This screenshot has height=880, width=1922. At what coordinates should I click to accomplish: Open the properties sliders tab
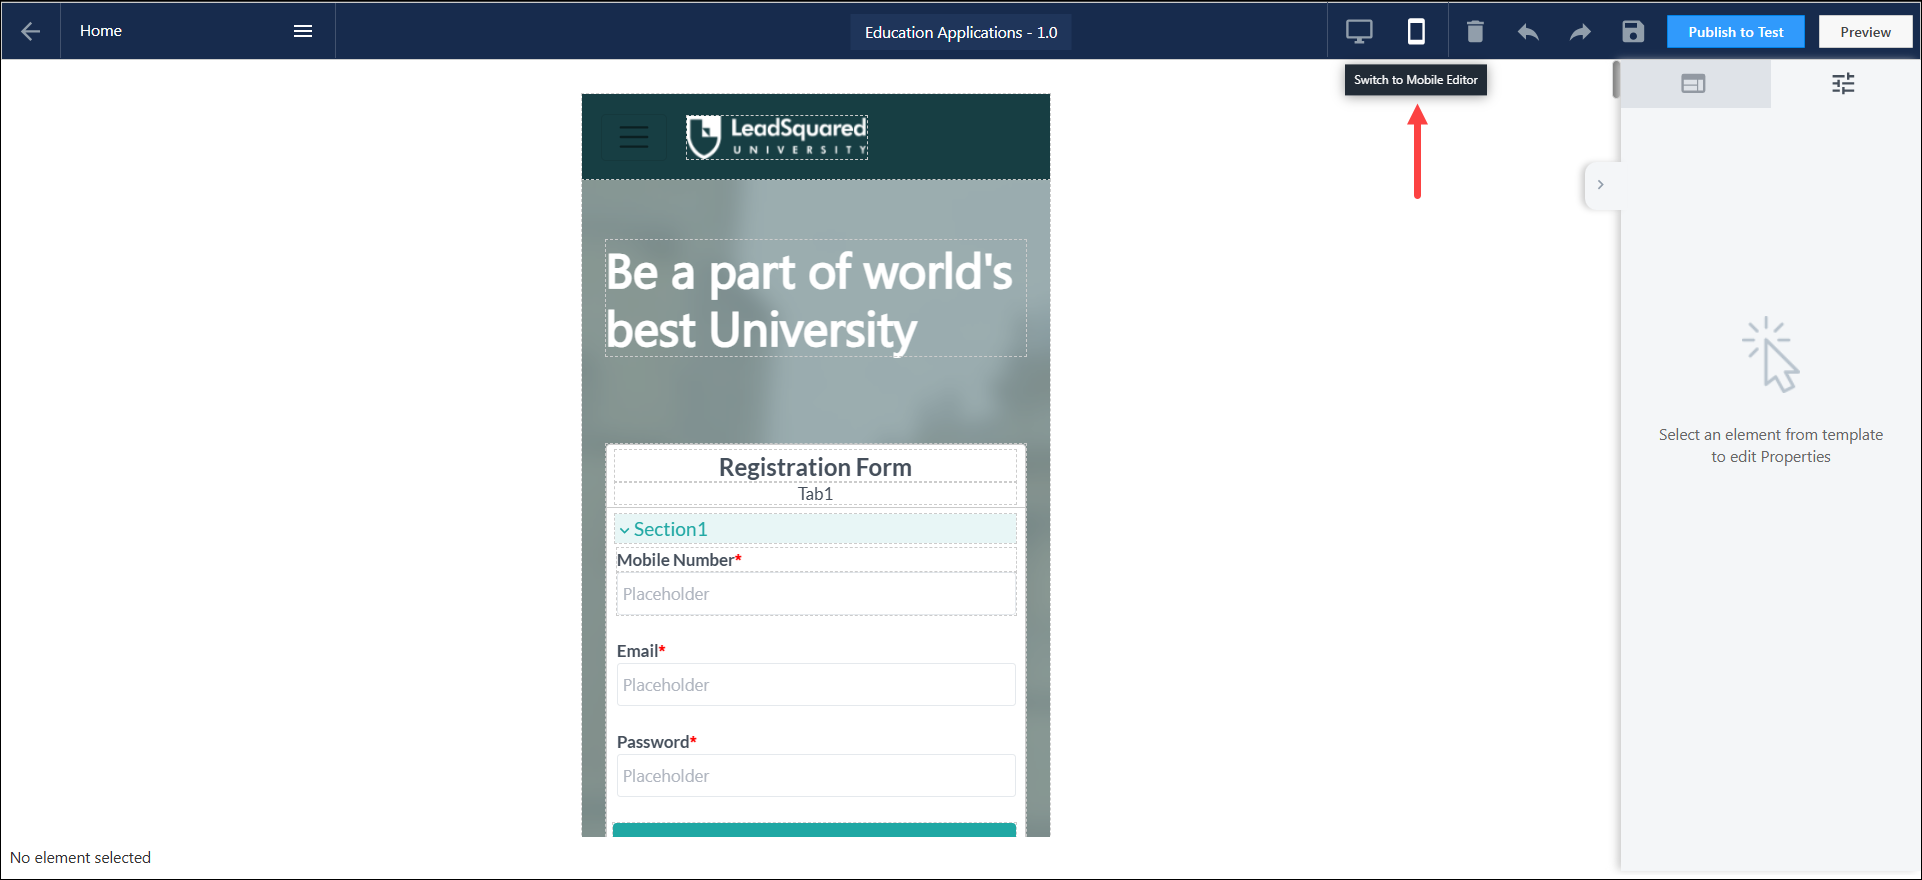(1843, 84)
